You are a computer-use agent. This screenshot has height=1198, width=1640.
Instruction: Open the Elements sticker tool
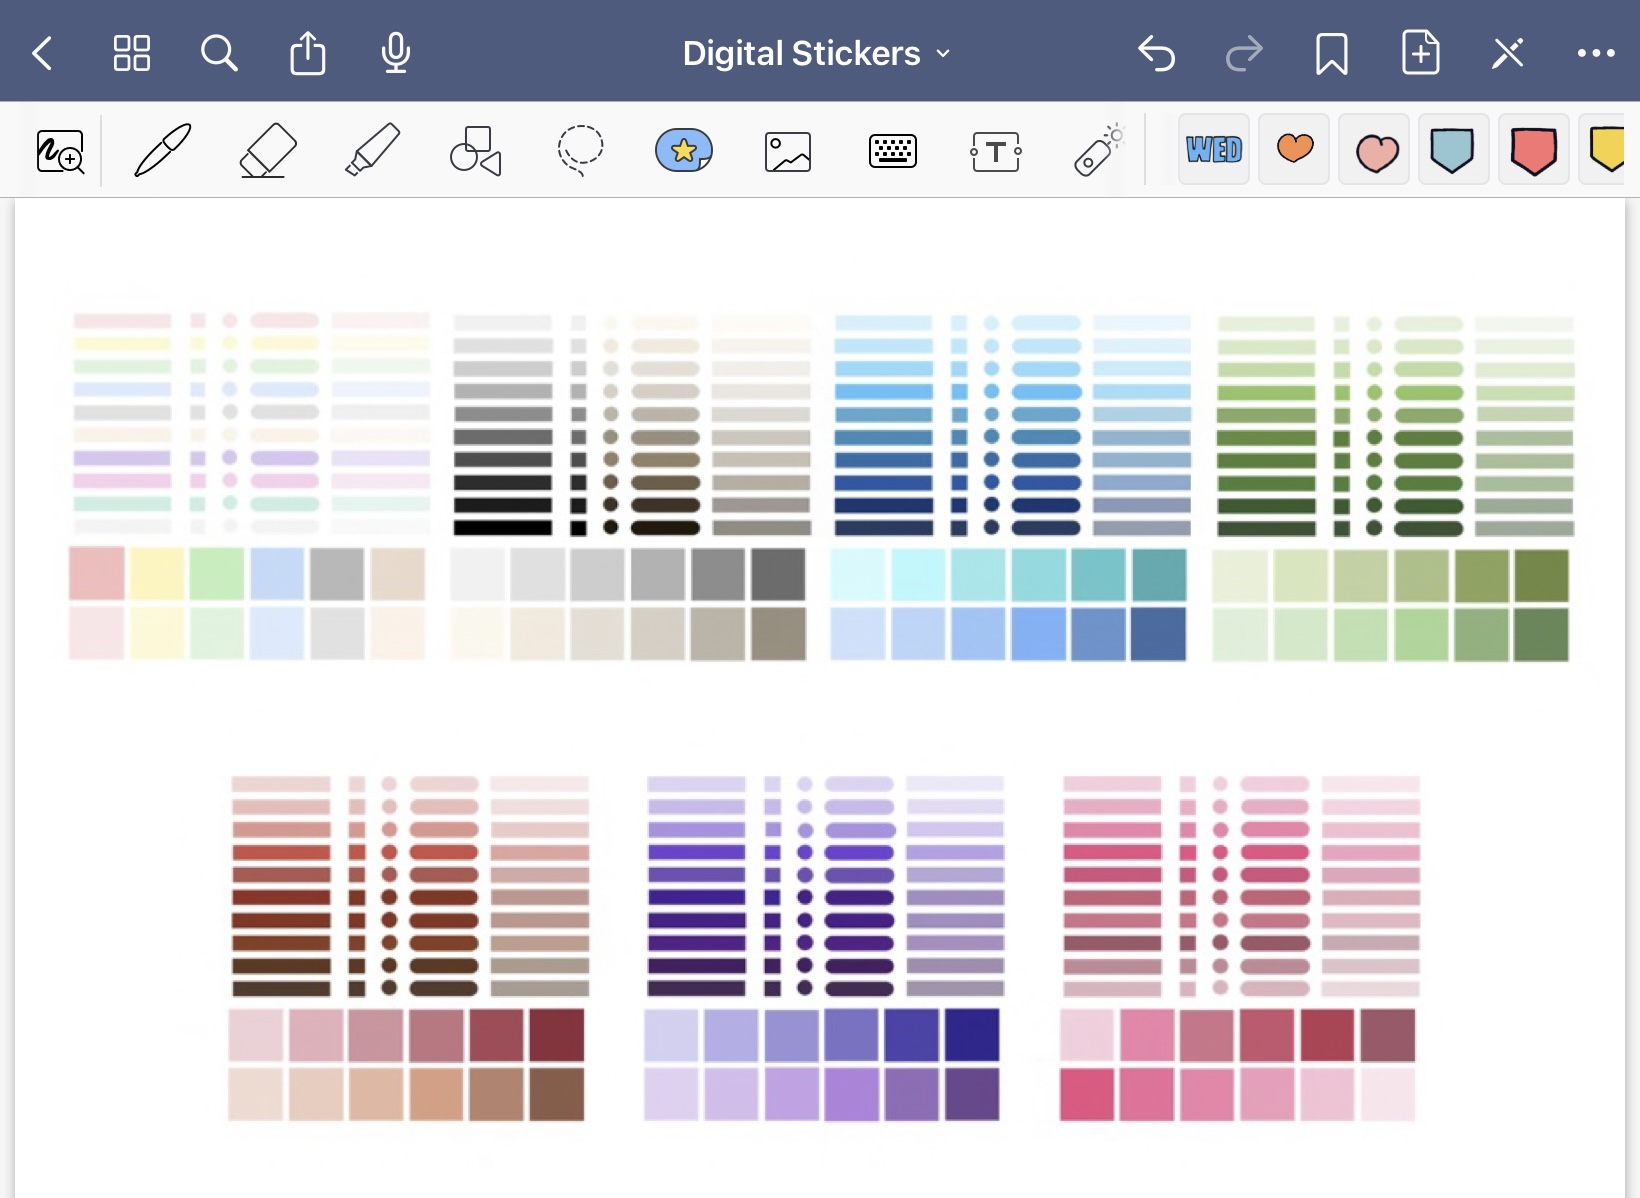coord(684,151)
